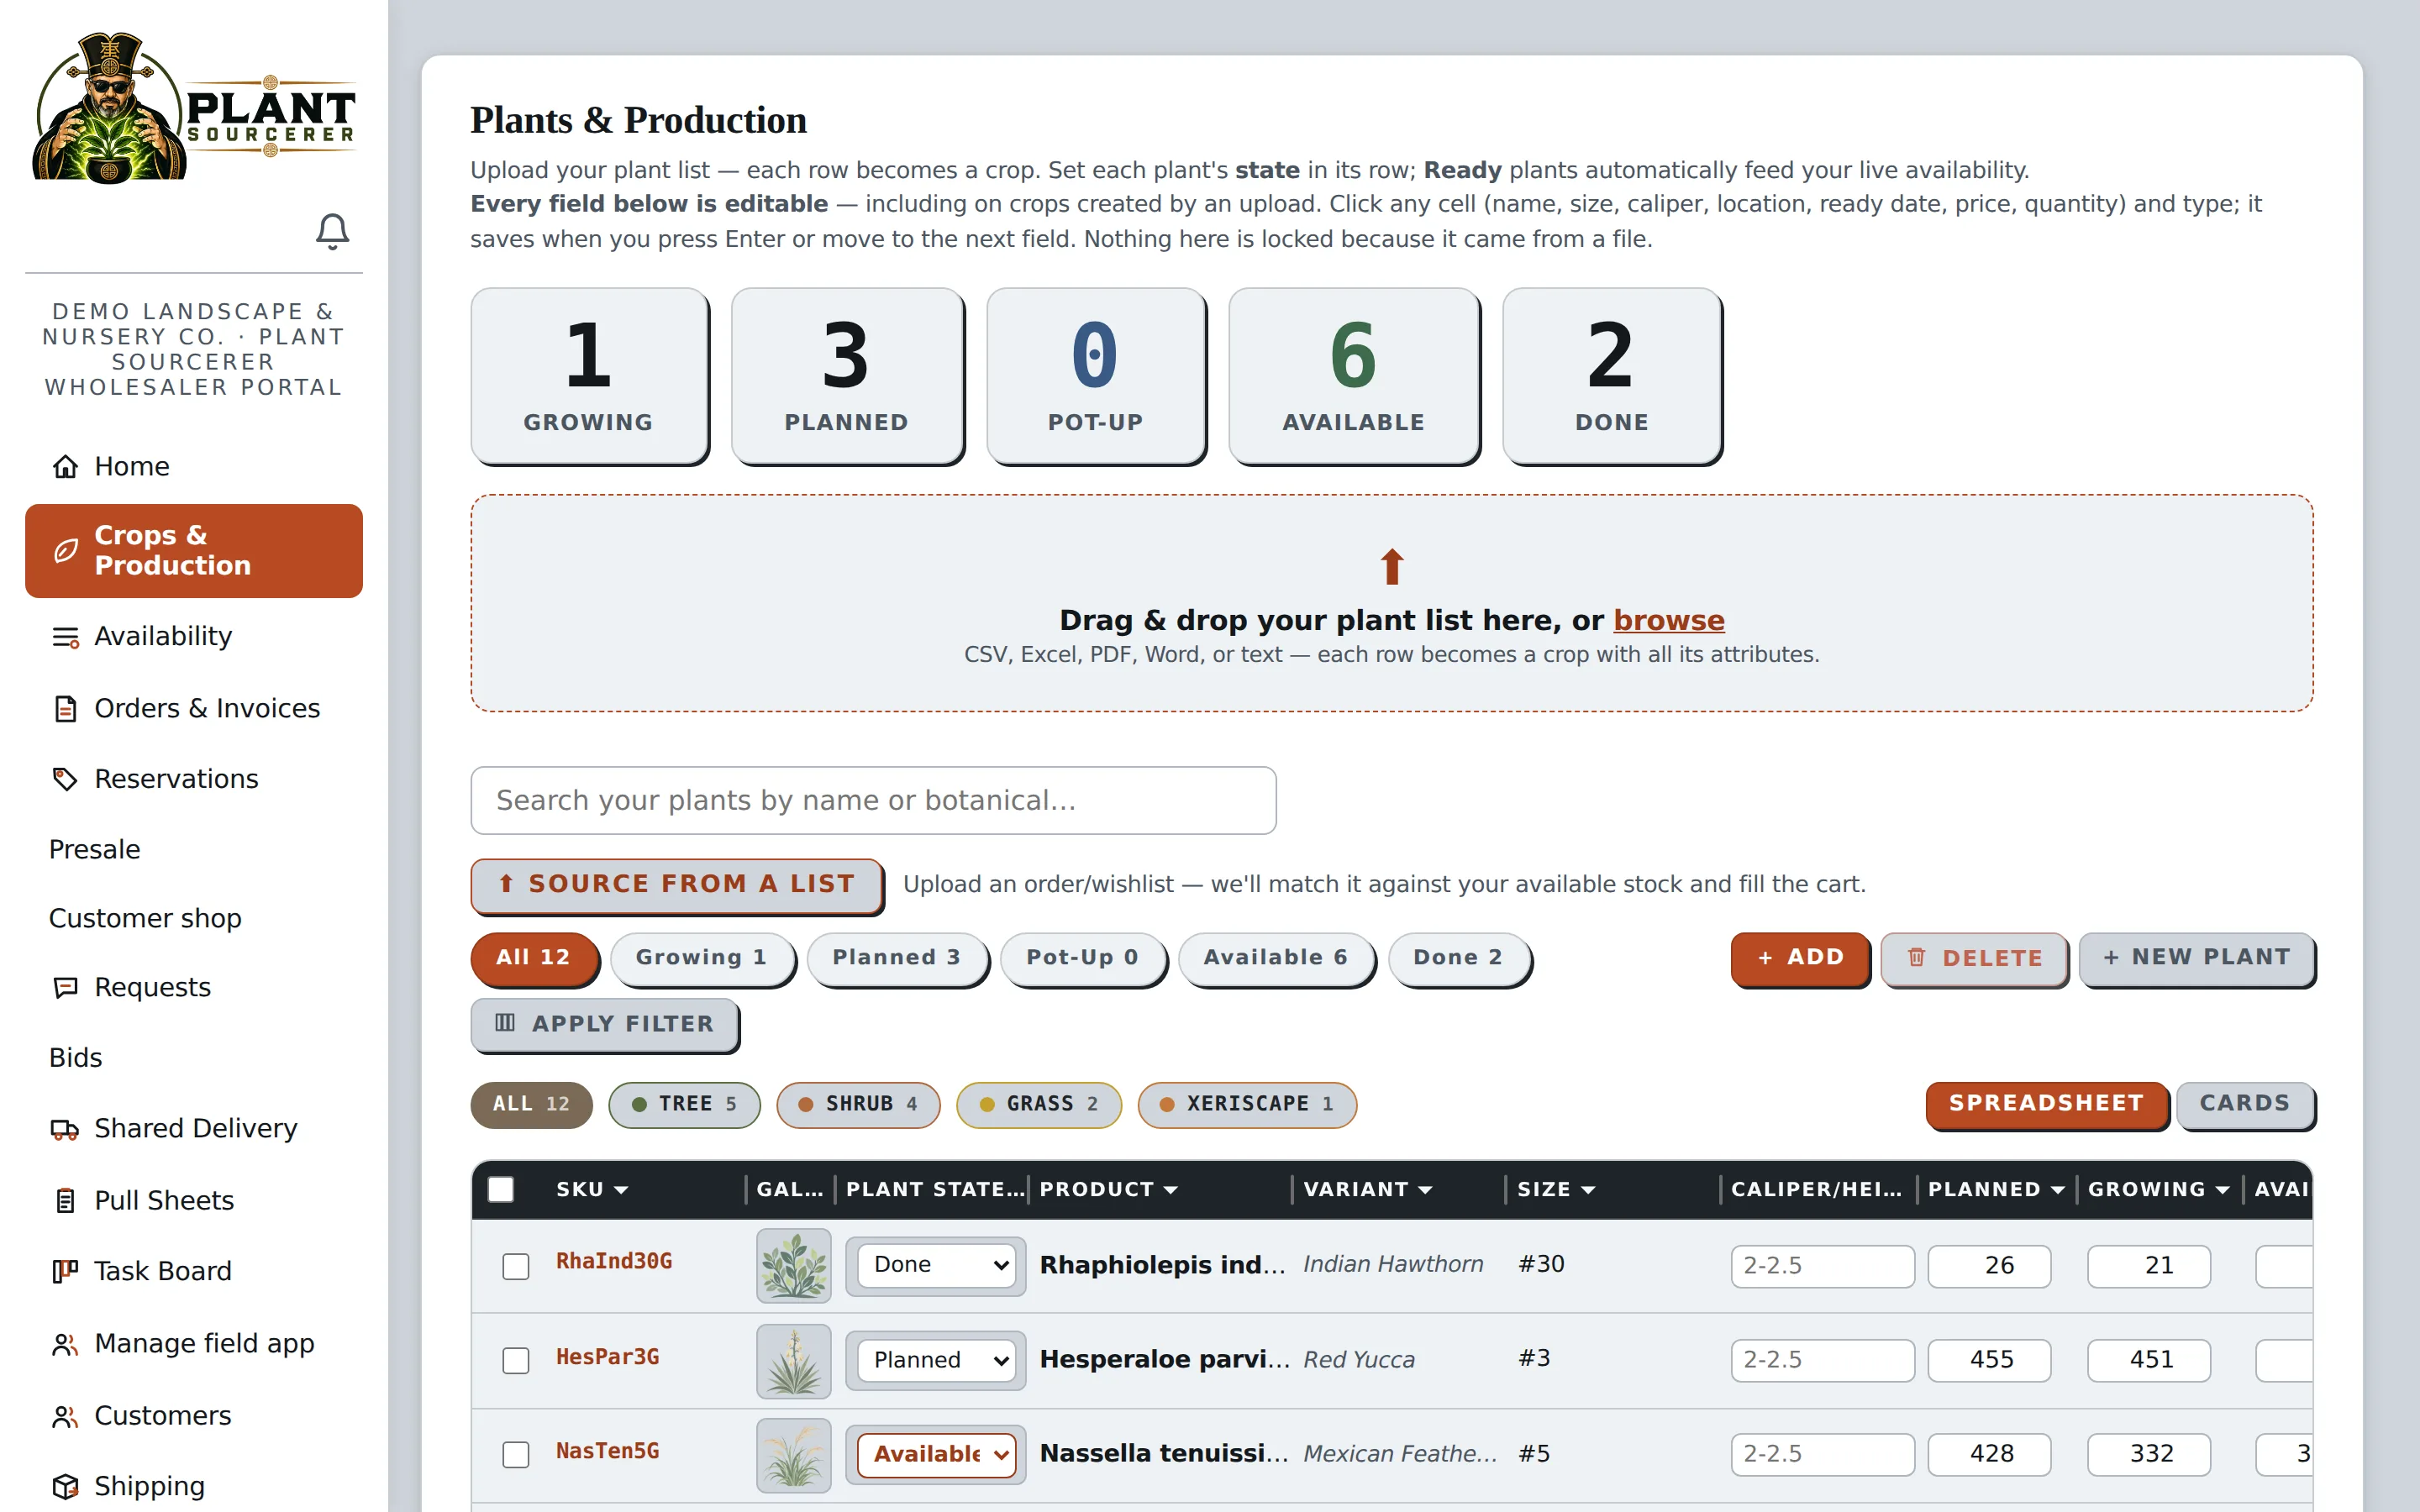The width and height of the screenshot is (2420, 1512).
Task: Click the Orders & Invoices document icon
Action: point(65,709)
